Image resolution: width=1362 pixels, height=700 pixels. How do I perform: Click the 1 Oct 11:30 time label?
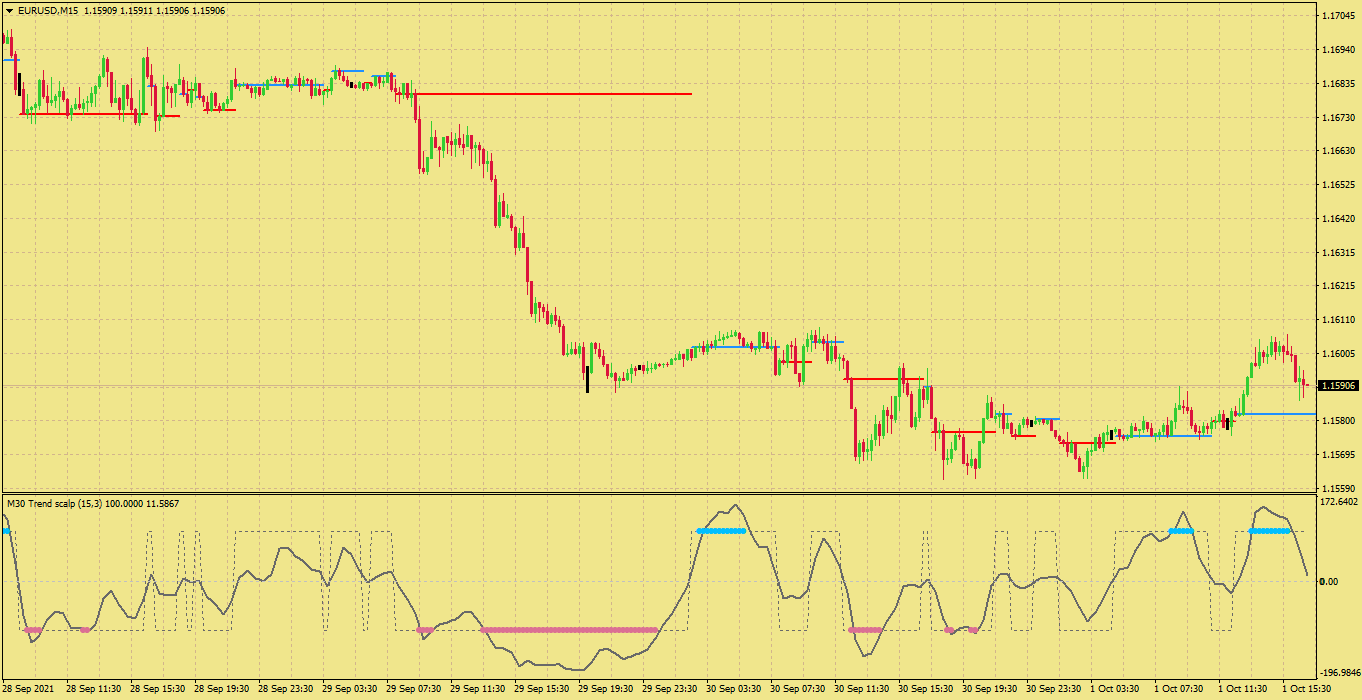pyautogui.click(x=1244, y=689)
